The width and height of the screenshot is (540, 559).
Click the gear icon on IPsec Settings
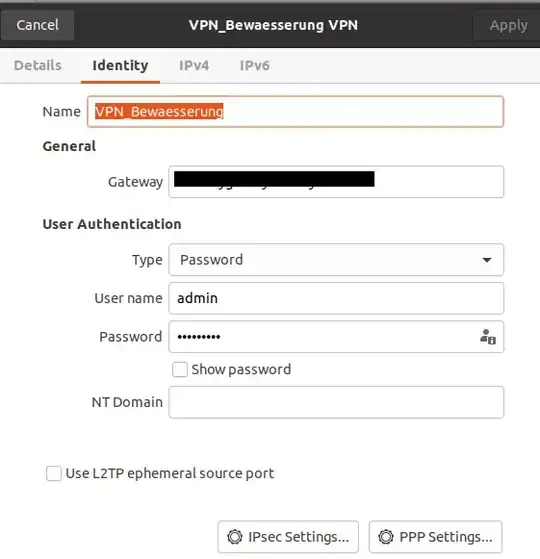click(x=235, y=537)
